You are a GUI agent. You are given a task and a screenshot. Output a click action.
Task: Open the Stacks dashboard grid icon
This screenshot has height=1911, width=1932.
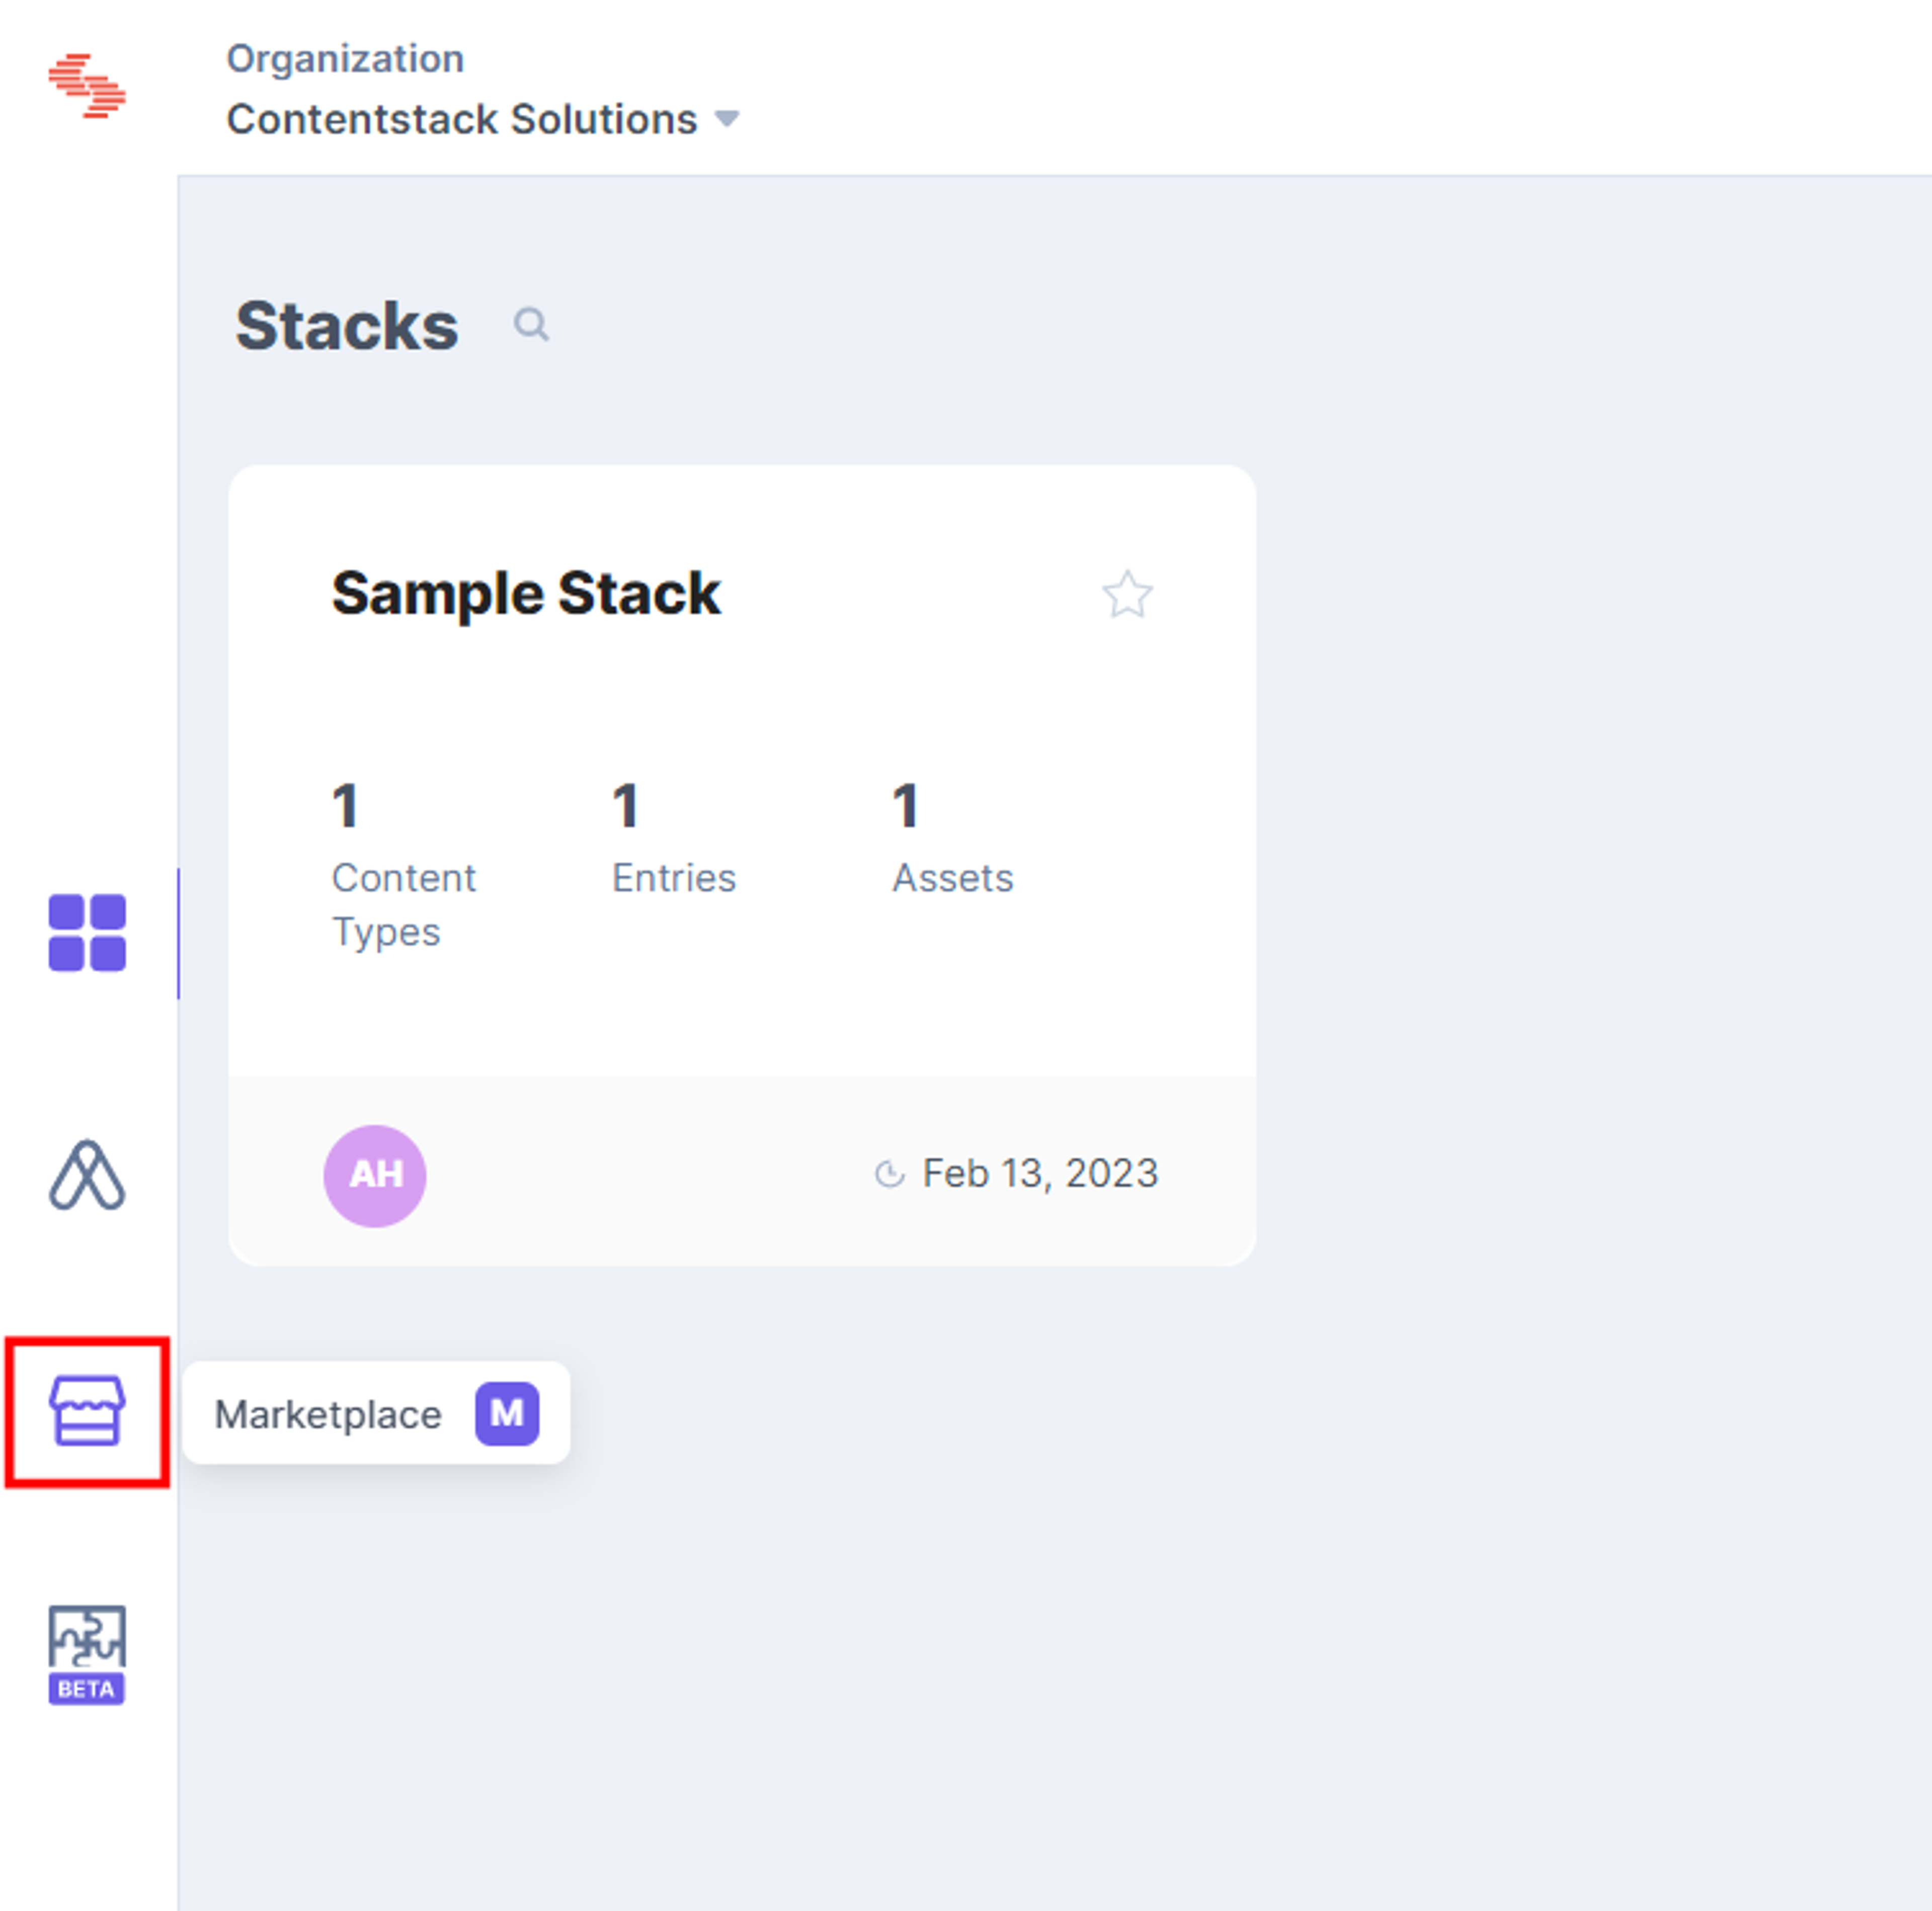click(87, 932)
